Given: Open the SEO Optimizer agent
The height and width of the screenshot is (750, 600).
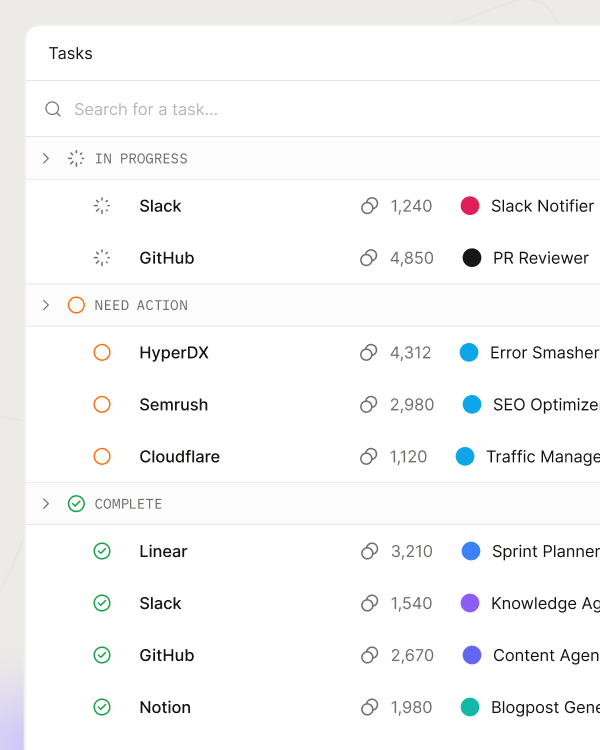Looking at the screenshot, I should click(x=546, y=405).
